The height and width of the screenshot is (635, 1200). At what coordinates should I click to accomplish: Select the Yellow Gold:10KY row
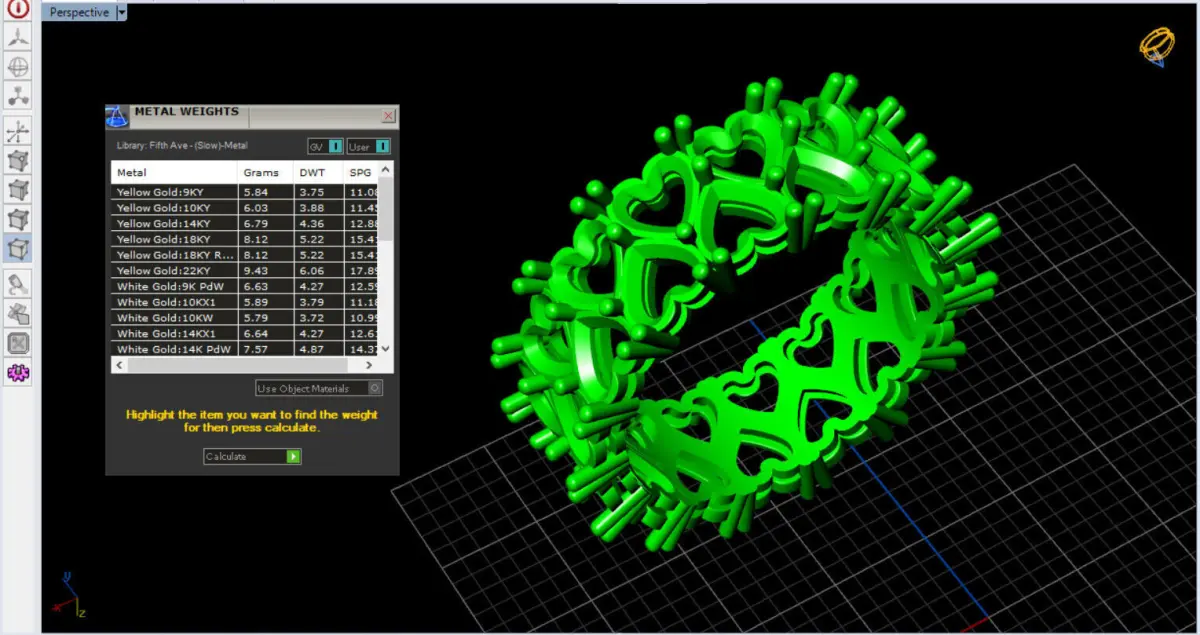[246, 208]
